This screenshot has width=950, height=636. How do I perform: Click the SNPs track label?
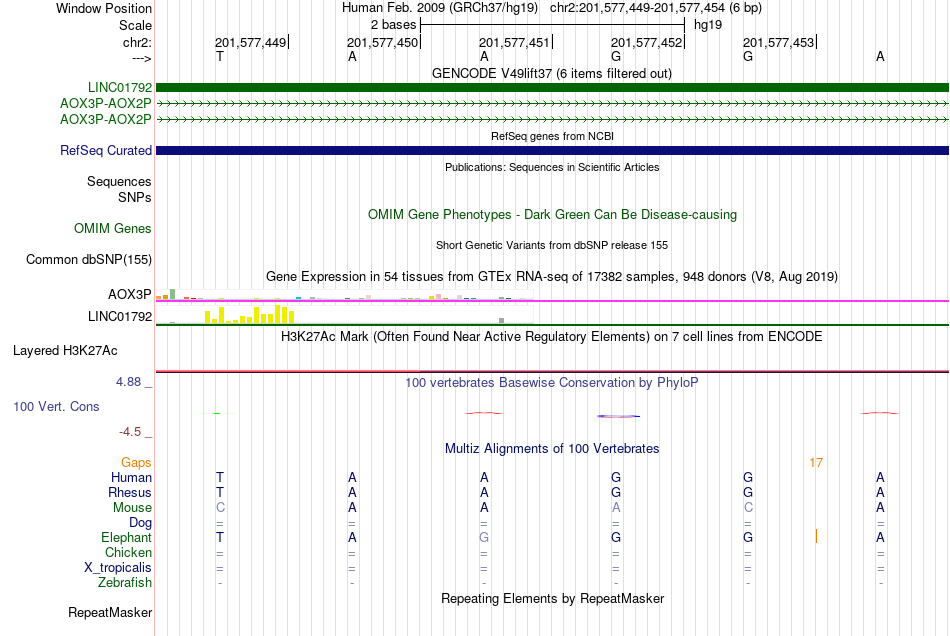[135, 197]
